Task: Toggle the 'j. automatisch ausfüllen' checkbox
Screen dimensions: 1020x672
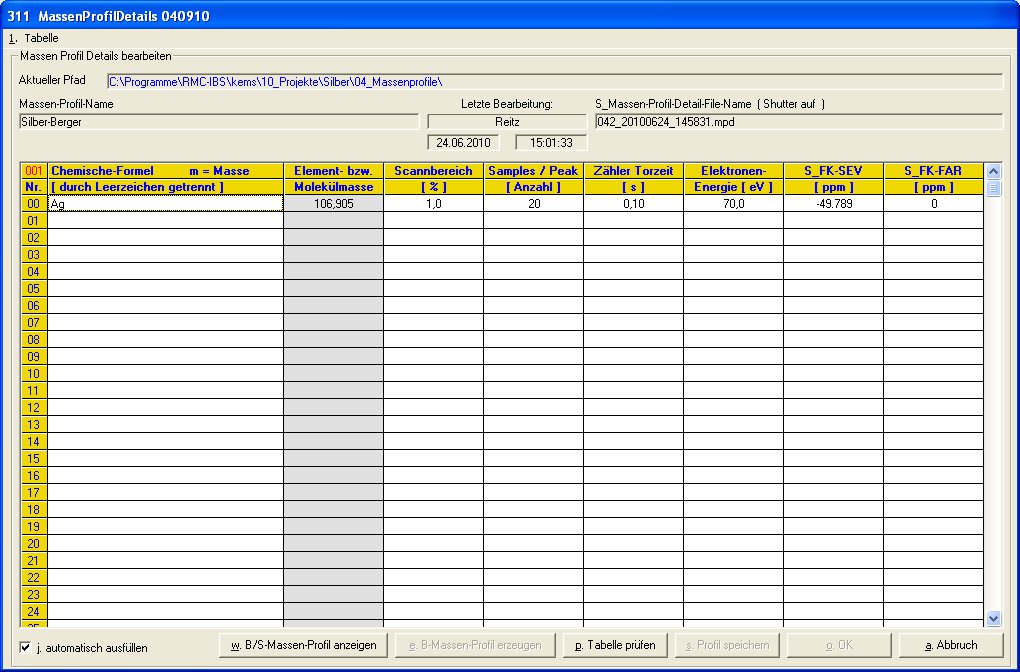Action: click(25, 647)
